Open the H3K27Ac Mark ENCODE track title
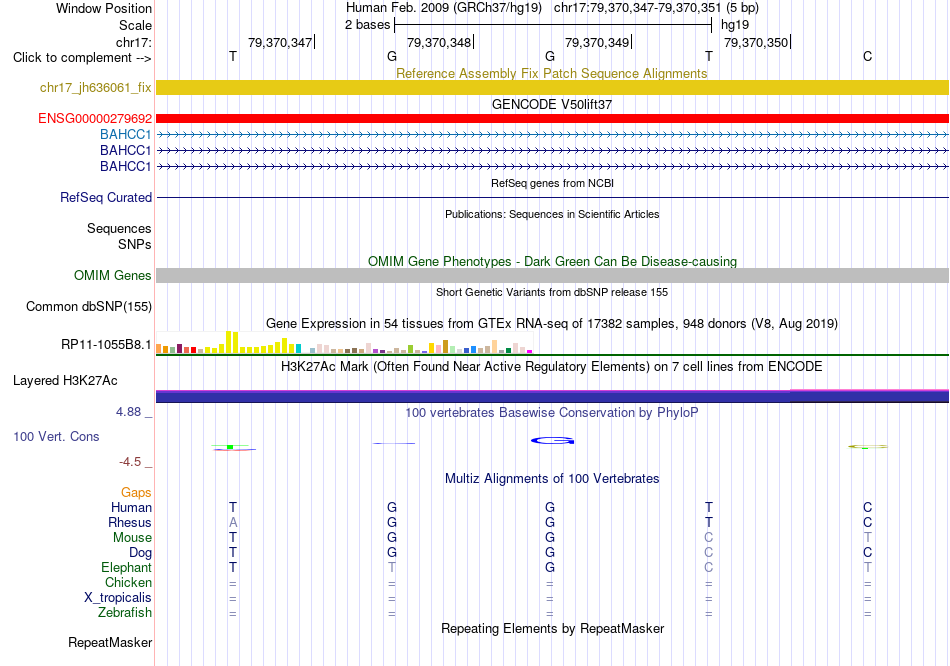The height and width of the screenshot is (666, 950). (x=551, y=367)
